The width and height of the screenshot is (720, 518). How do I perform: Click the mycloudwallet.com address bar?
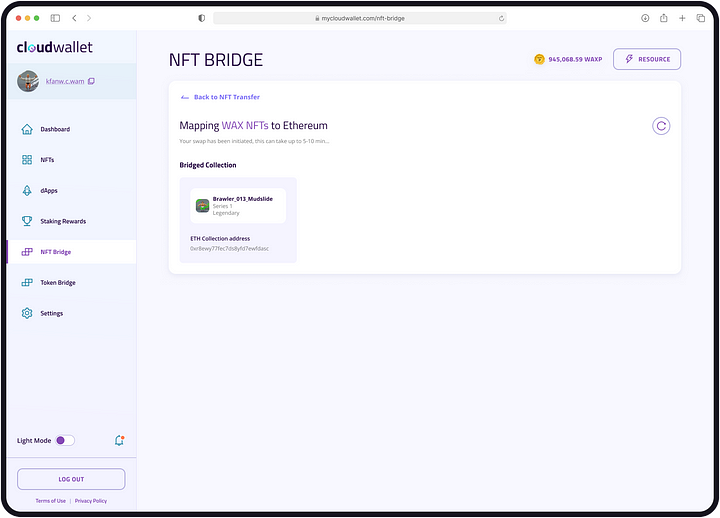360,18
